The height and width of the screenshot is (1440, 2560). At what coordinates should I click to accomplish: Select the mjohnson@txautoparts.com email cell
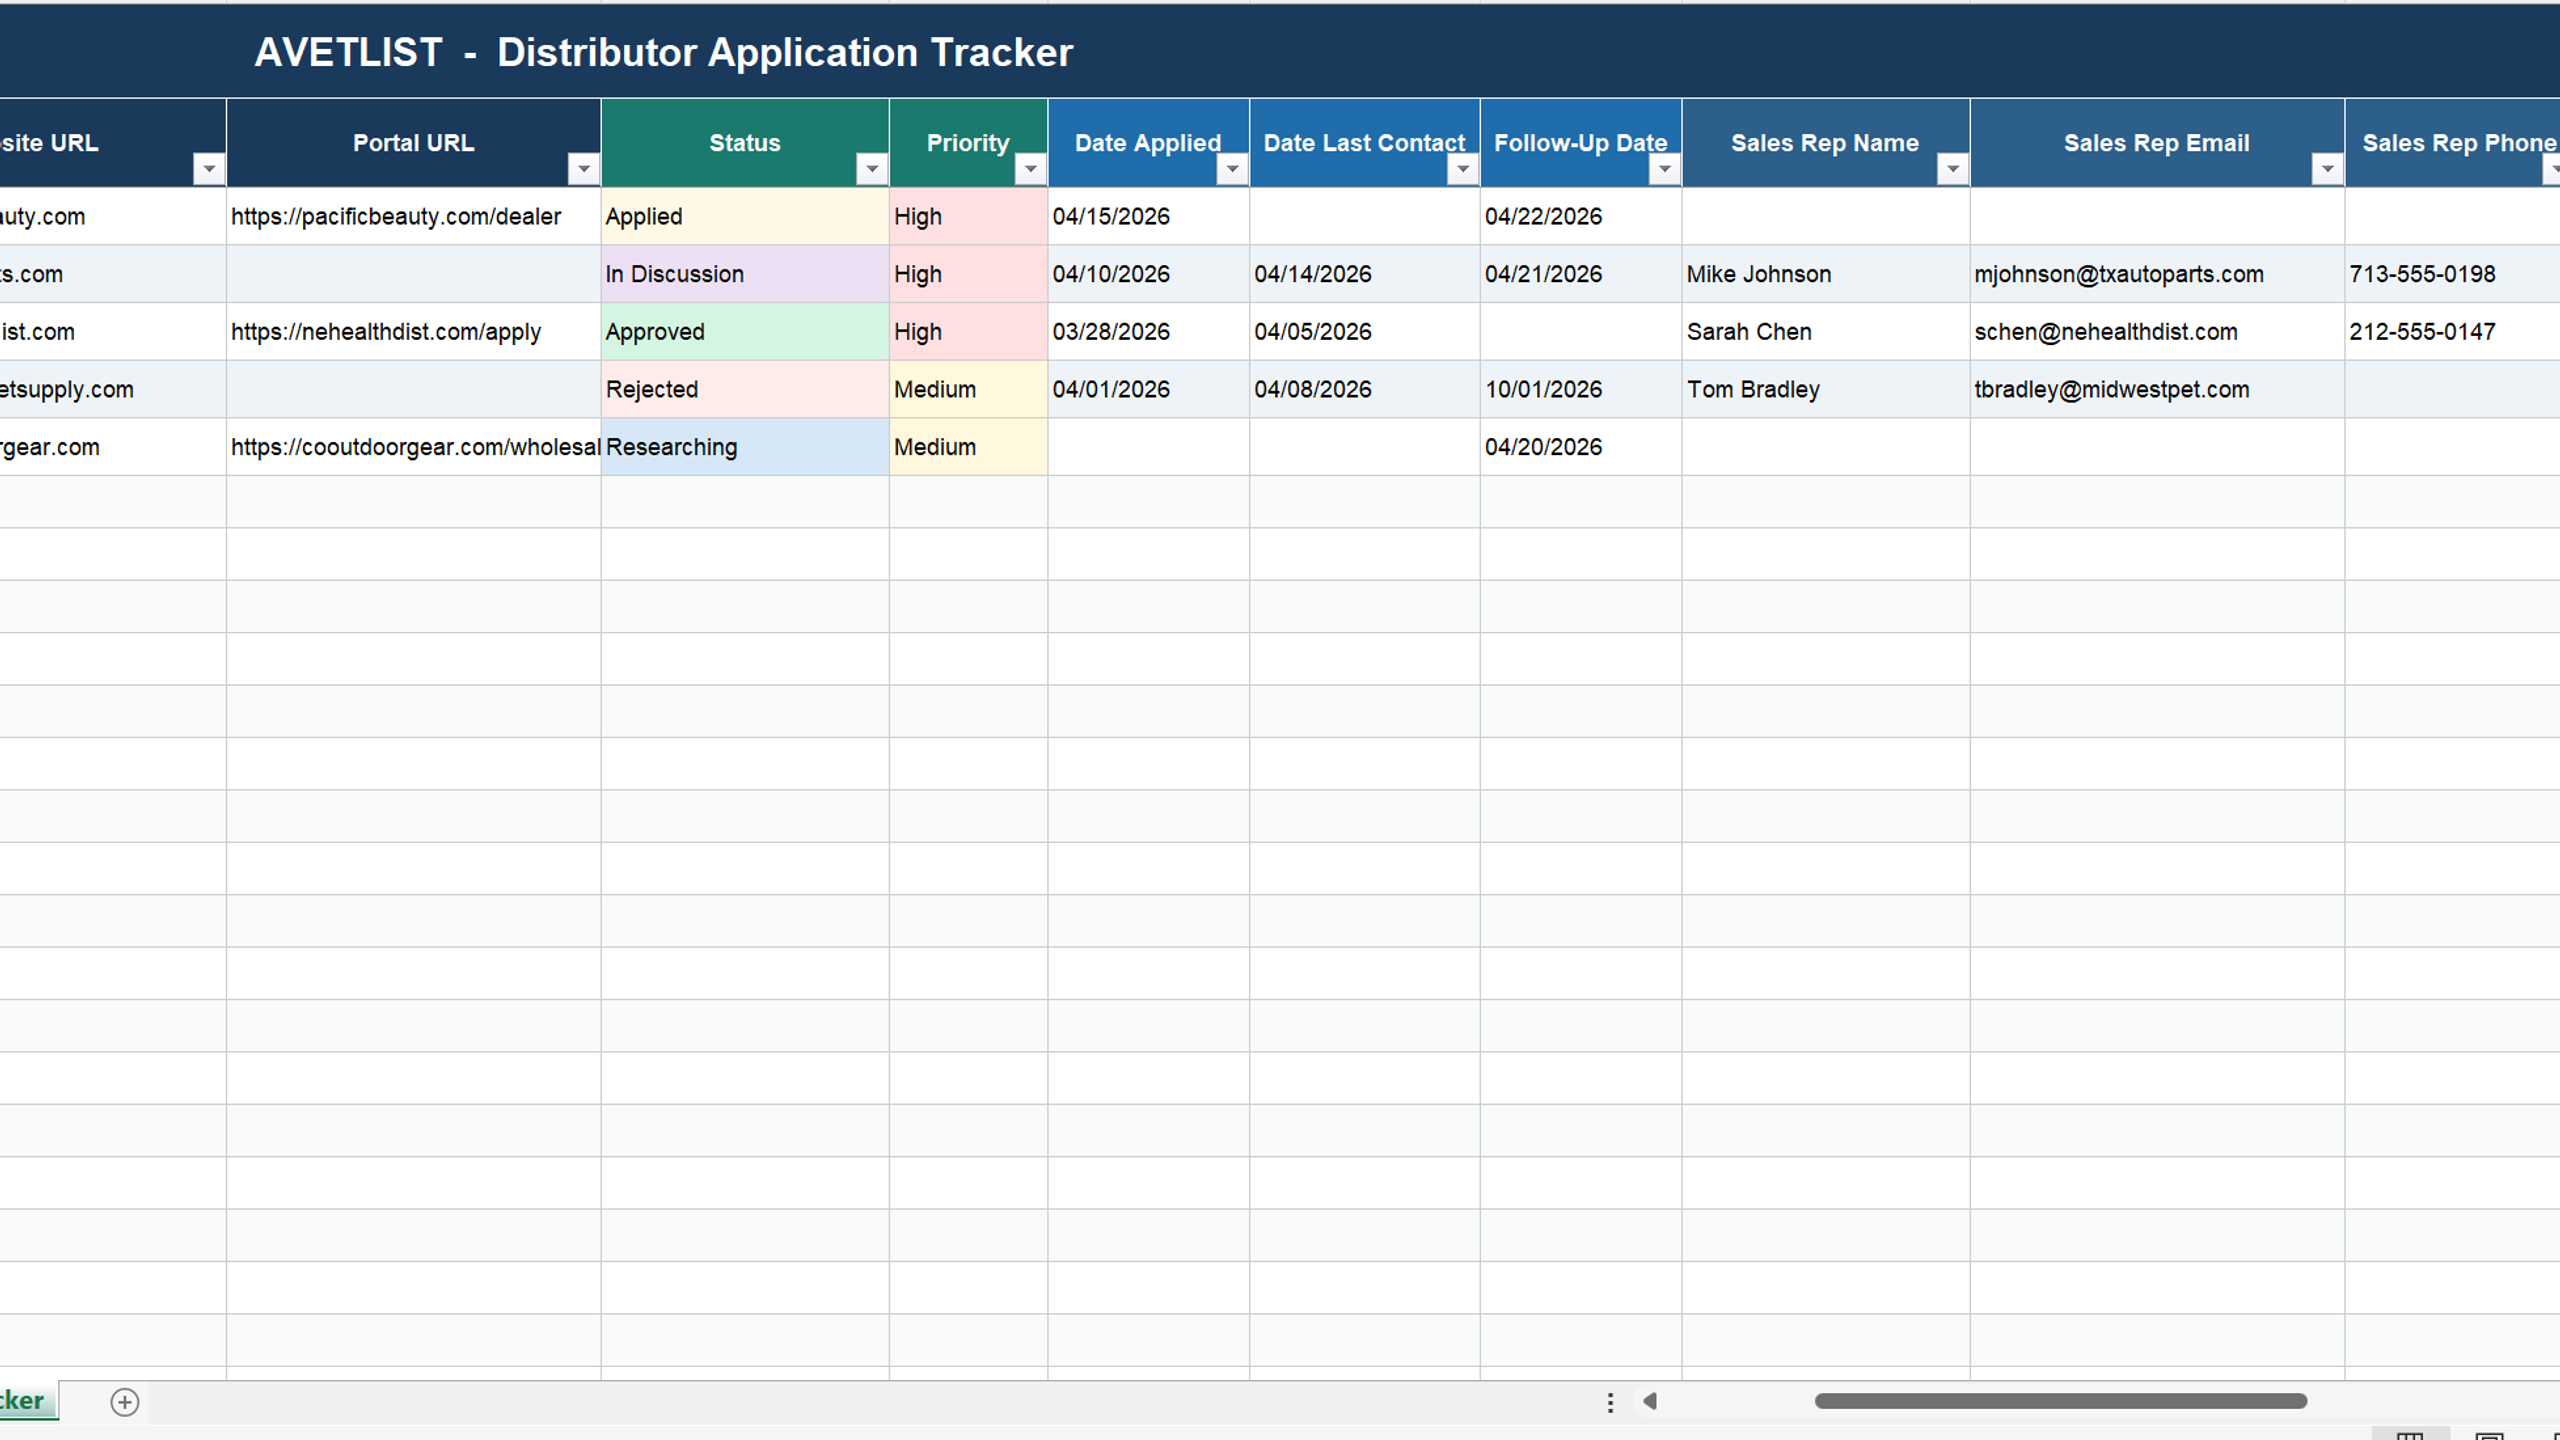[2157, 274]
